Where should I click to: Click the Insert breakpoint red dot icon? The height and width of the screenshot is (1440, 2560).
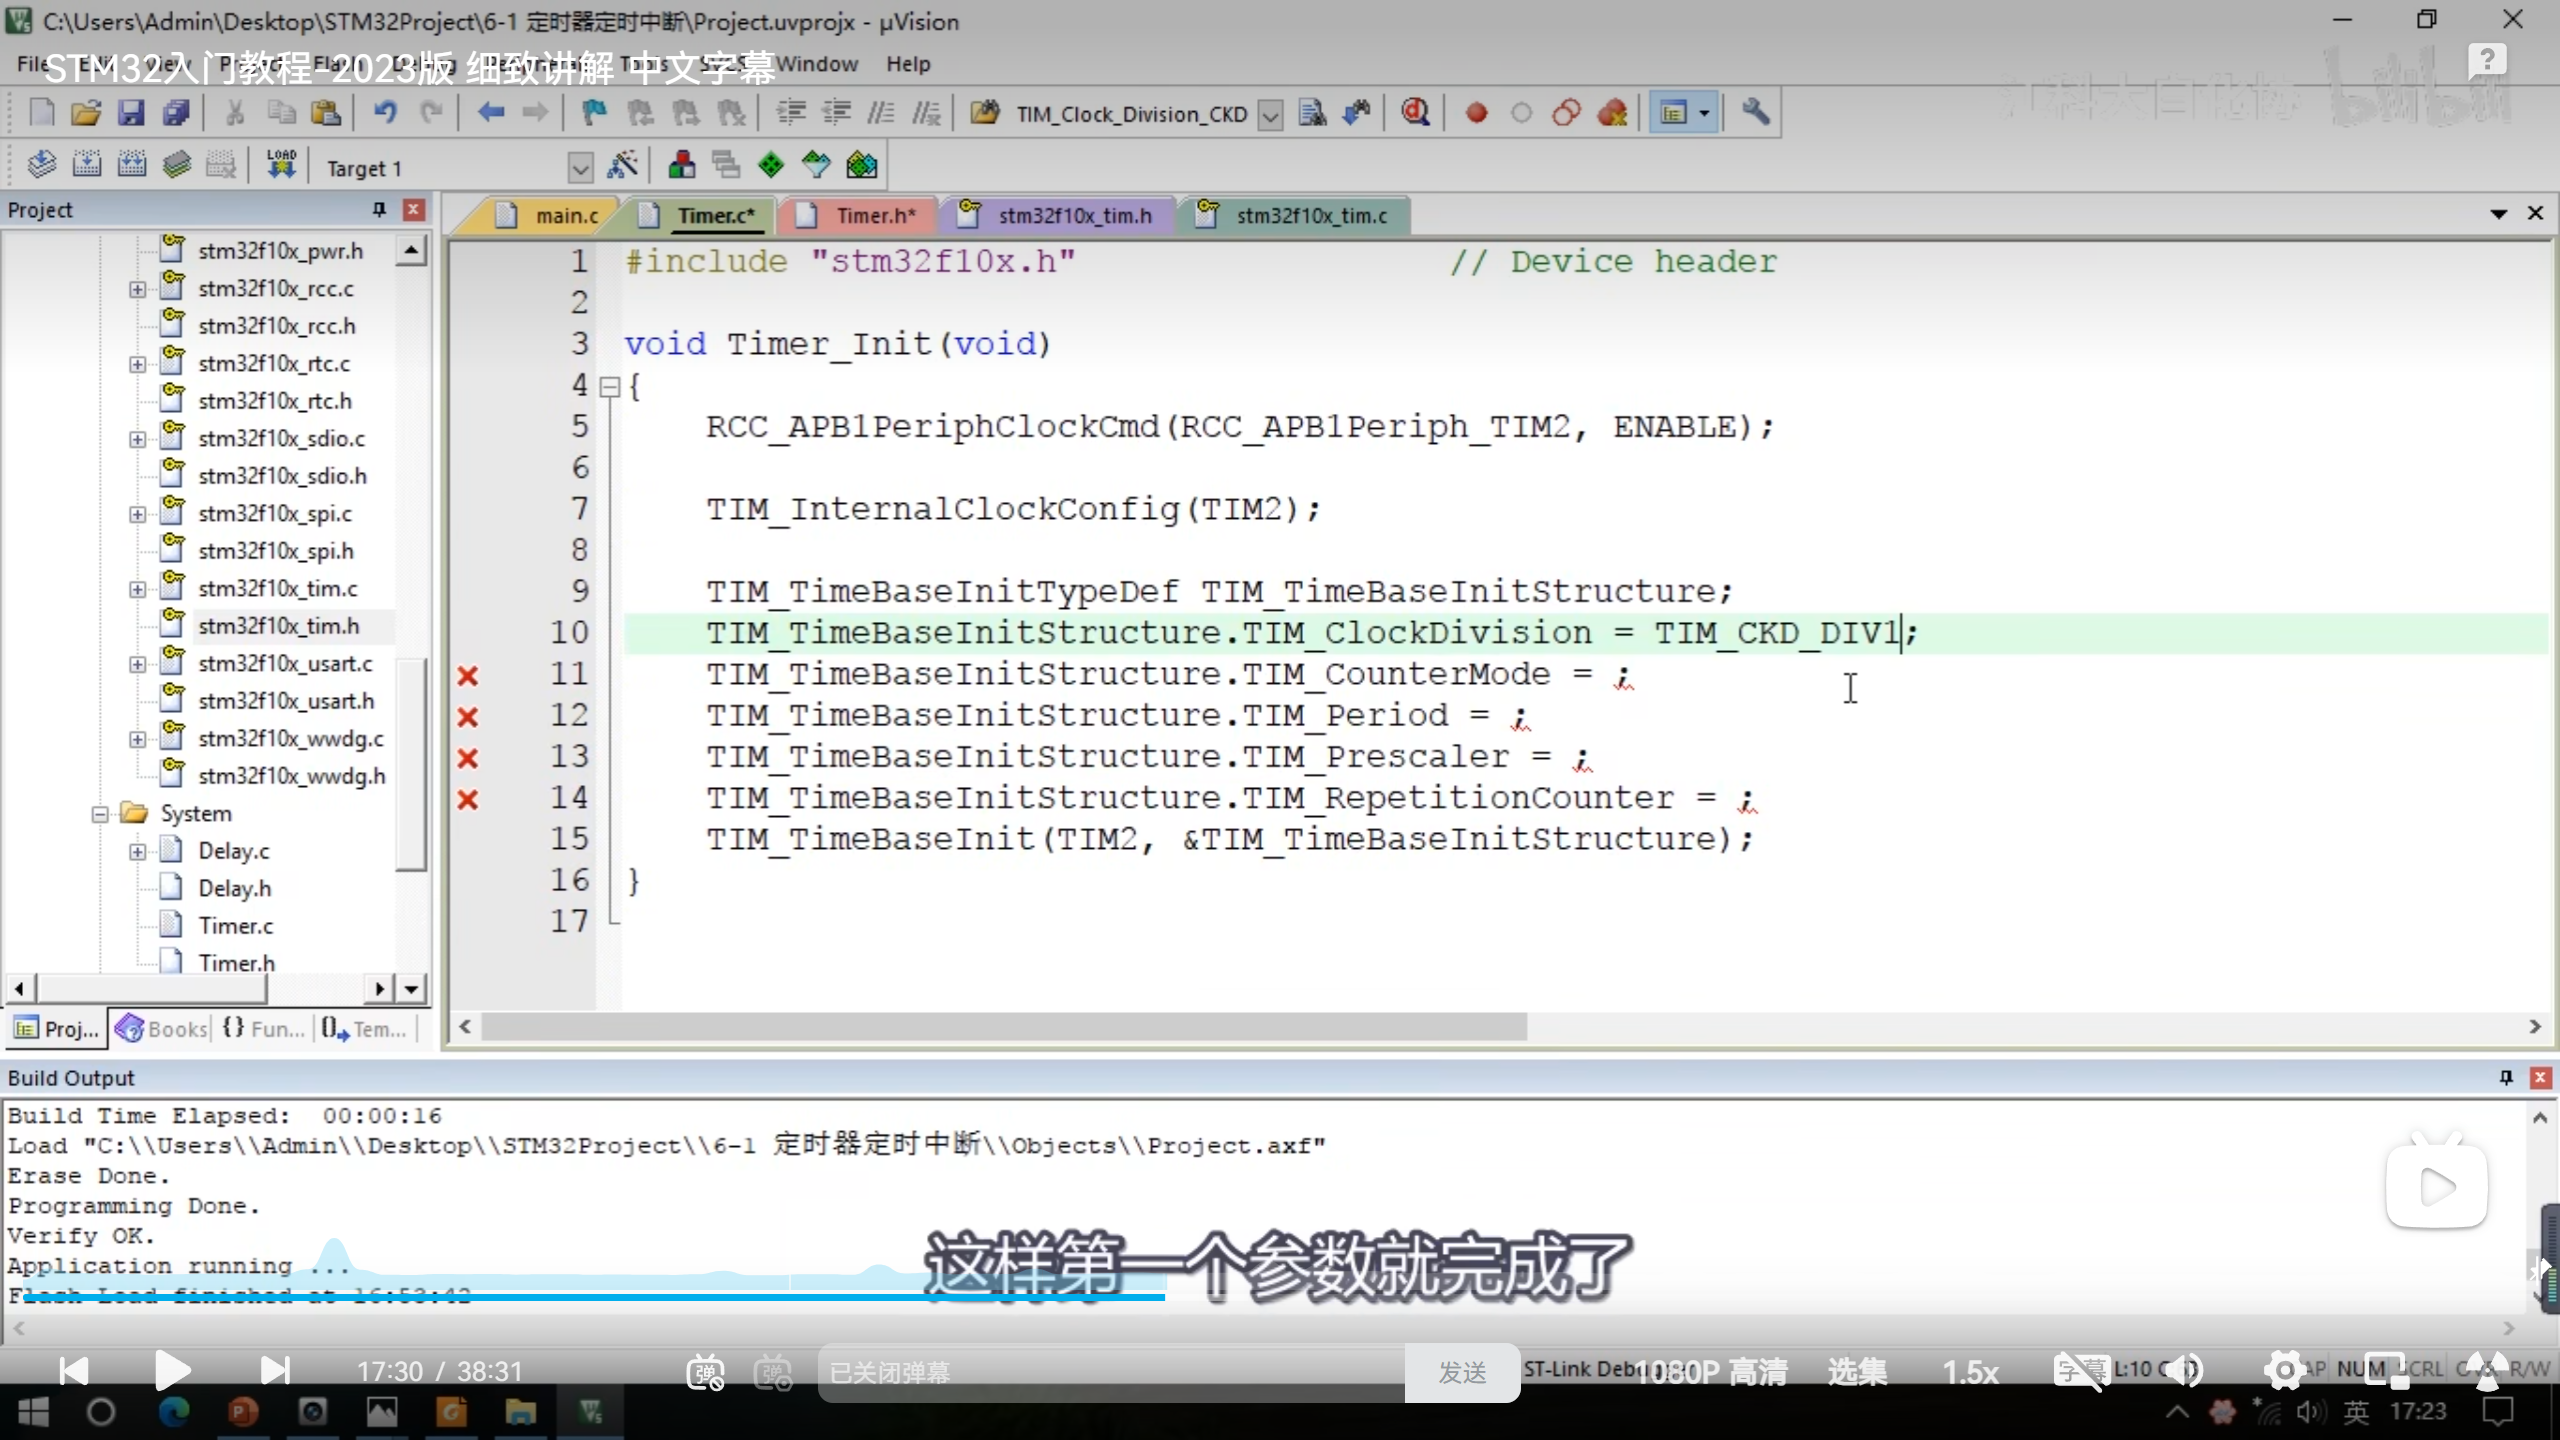(x=1476, y=113)
